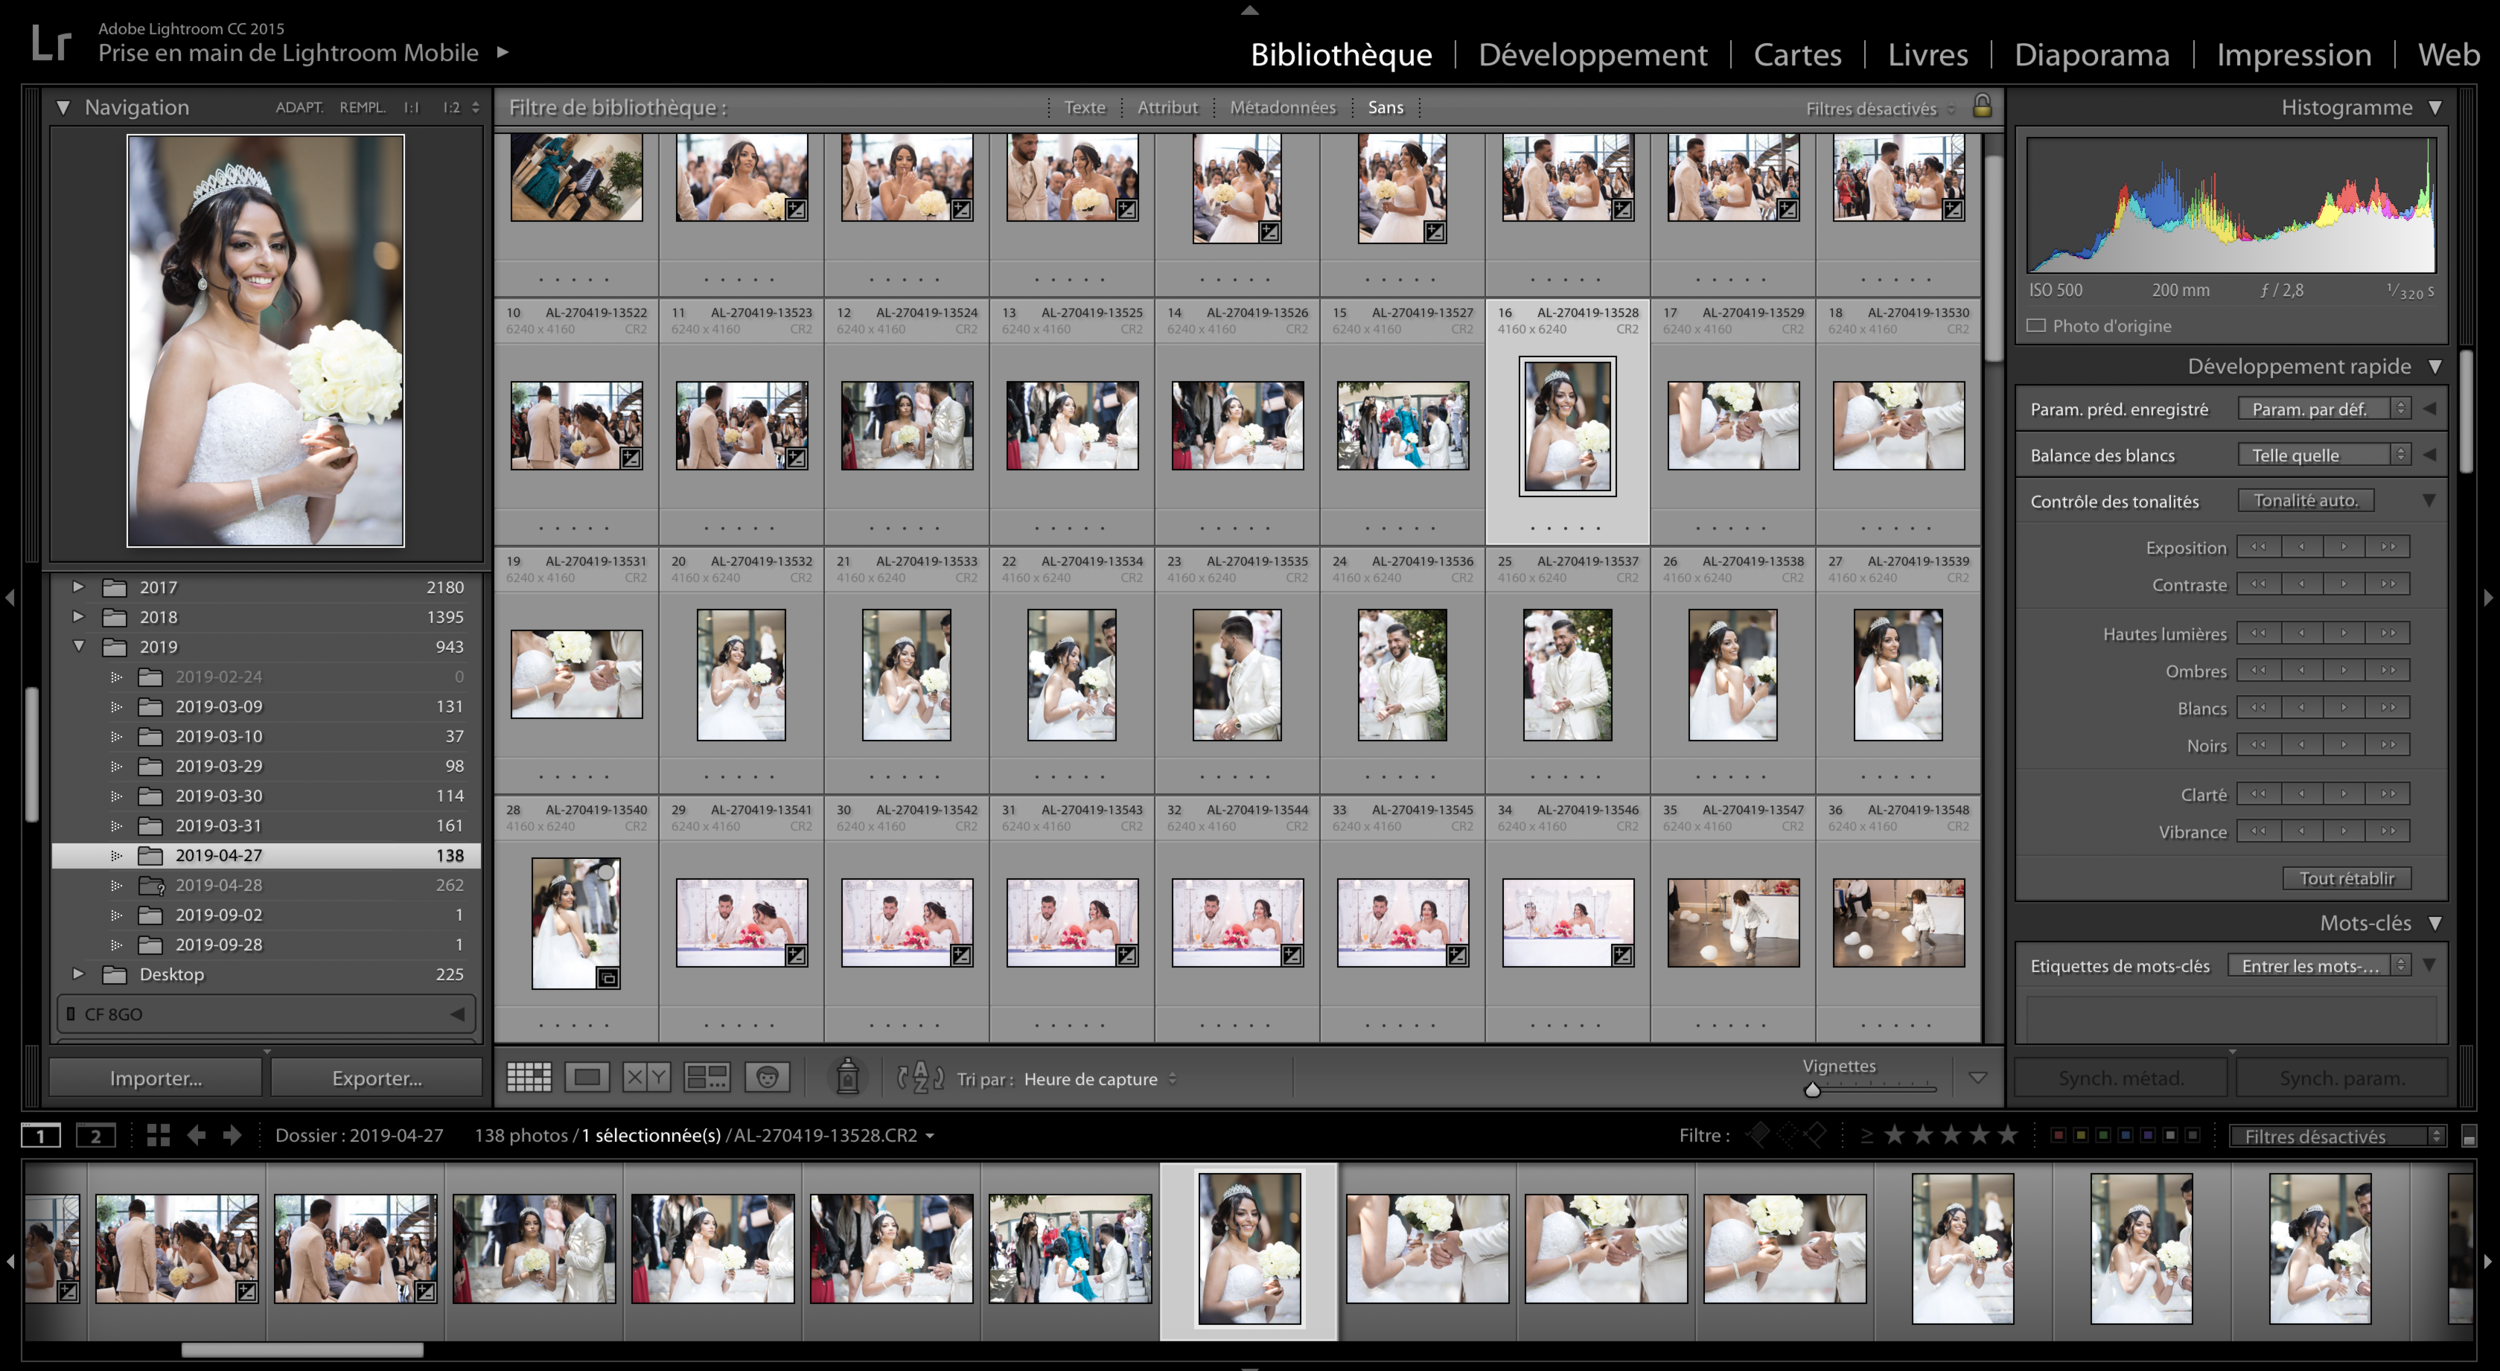Open the People face view

click(x=767, y=1077)
